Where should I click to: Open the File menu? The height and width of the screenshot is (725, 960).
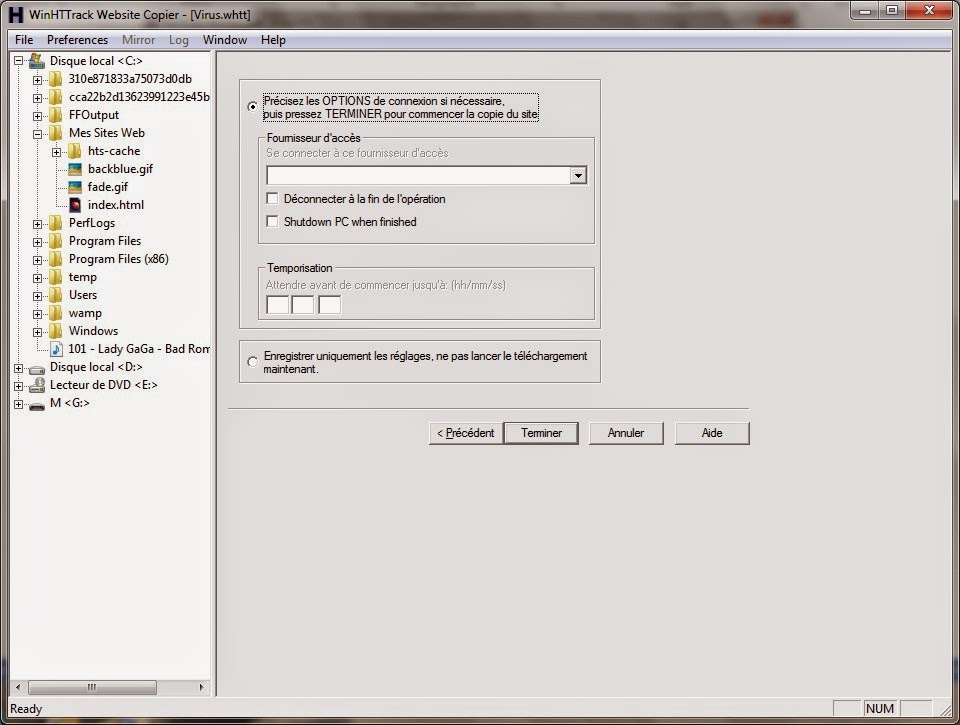coord(24,40)
